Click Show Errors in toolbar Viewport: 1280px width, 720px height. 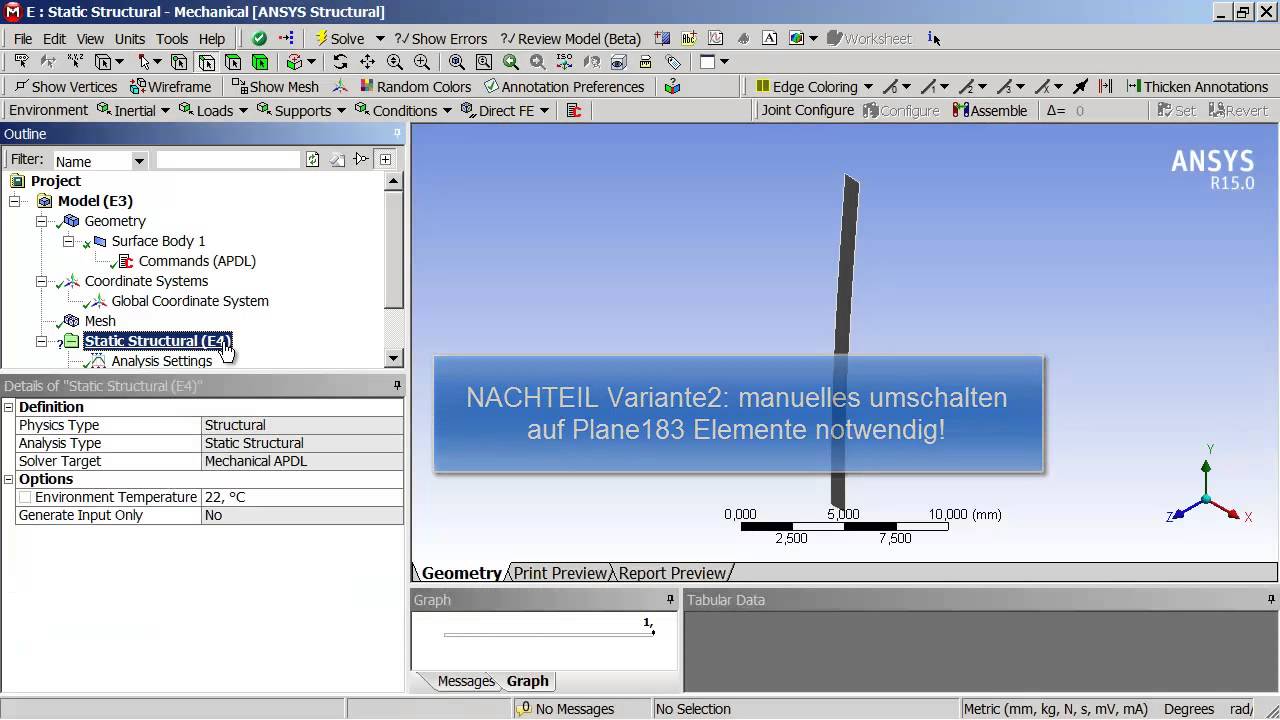click(441, 38)
